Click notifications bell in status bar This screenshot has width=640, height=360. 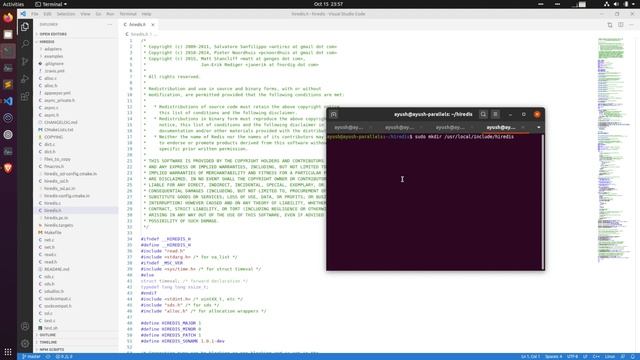pyautogui.click(x=633, y=357)
